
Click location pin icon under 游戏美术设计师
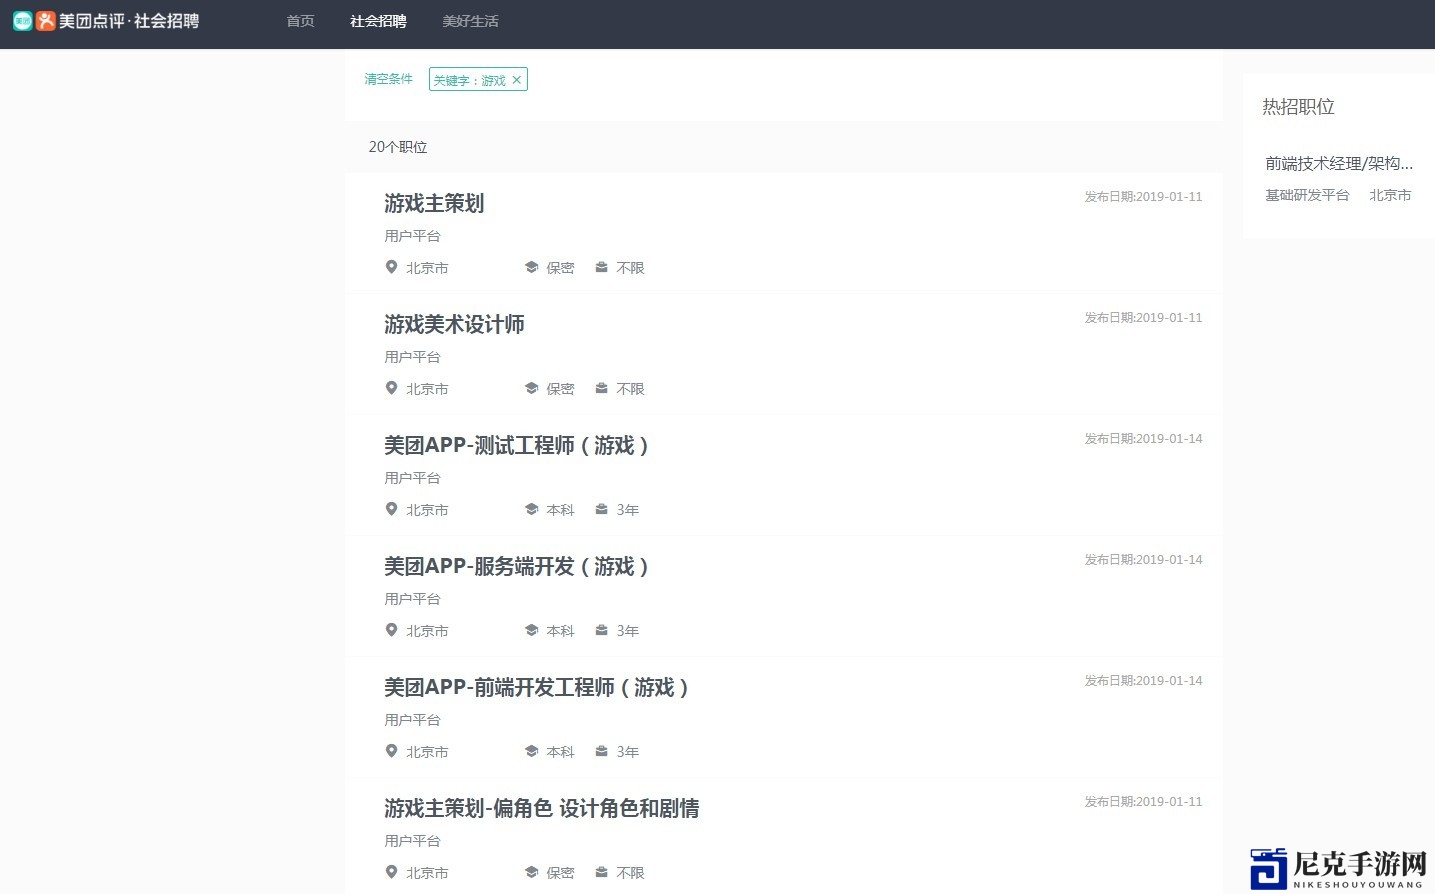(x=391, y=388)
